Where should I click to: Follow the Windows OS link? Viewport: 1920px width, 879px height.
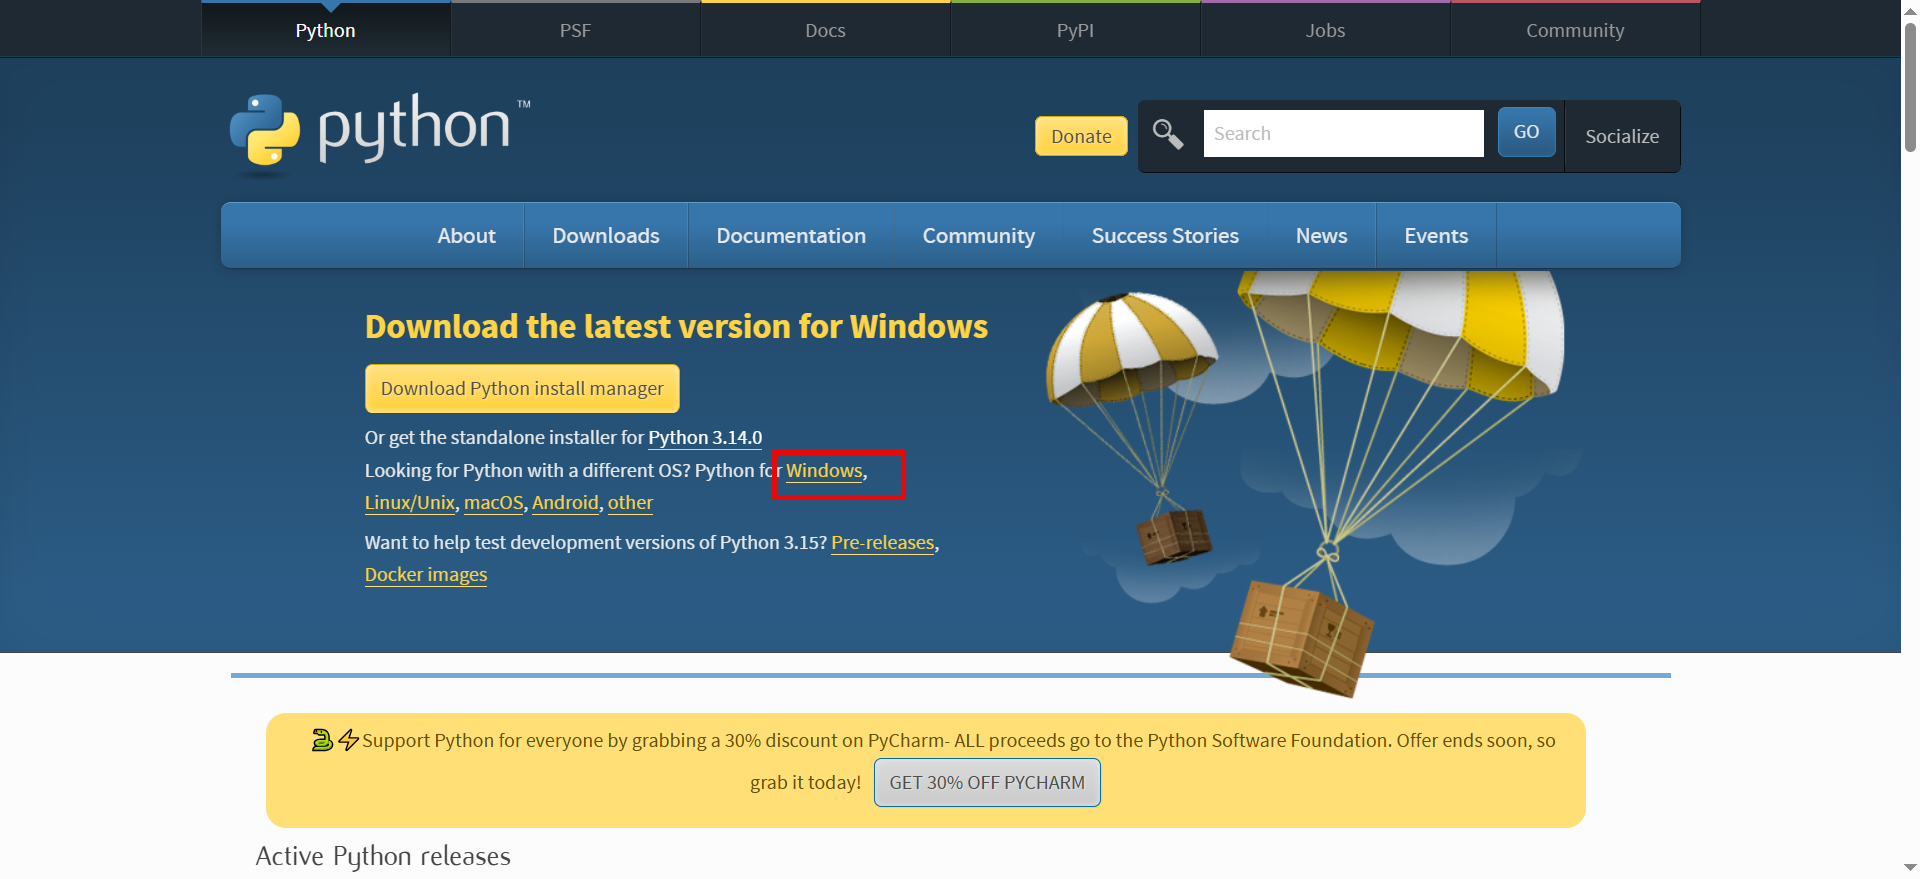coord(824,471)
